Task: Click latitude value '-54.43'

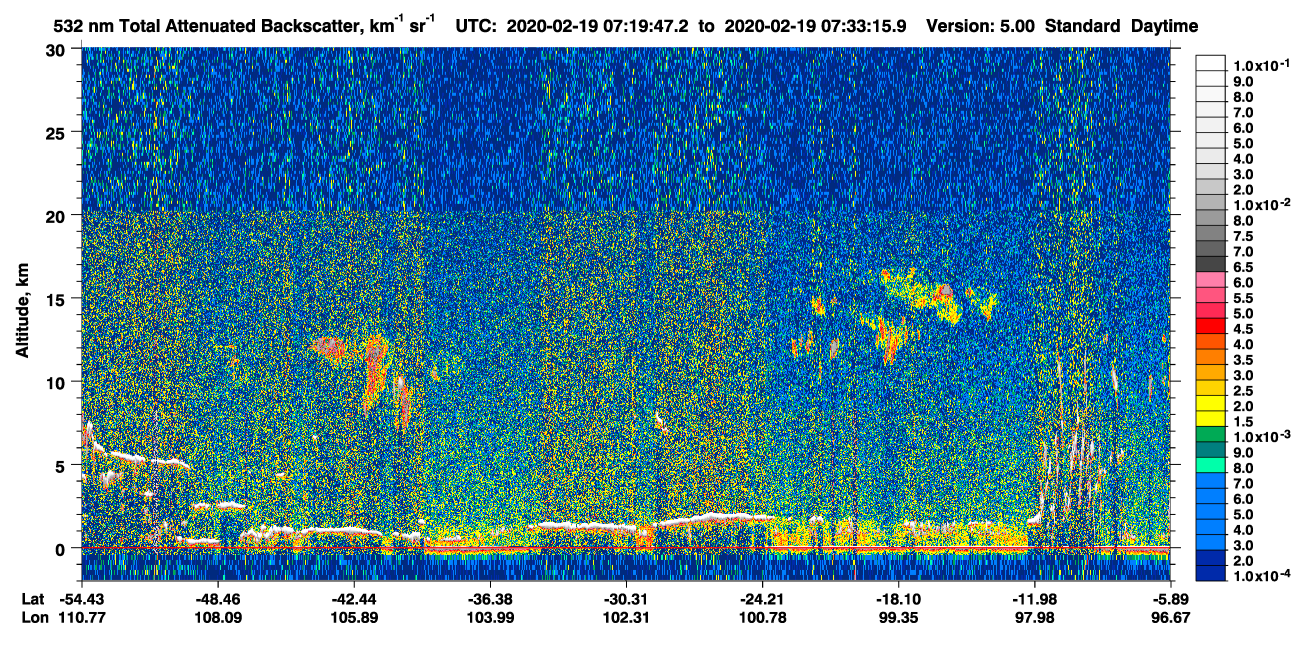Action: (x=83, y=599)
